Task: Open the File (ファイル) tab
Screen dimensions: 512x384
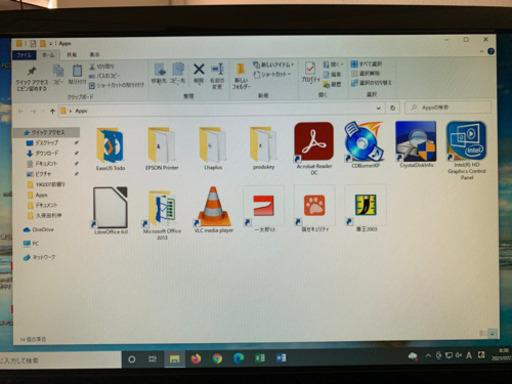Action: click(x=24, y=55)
